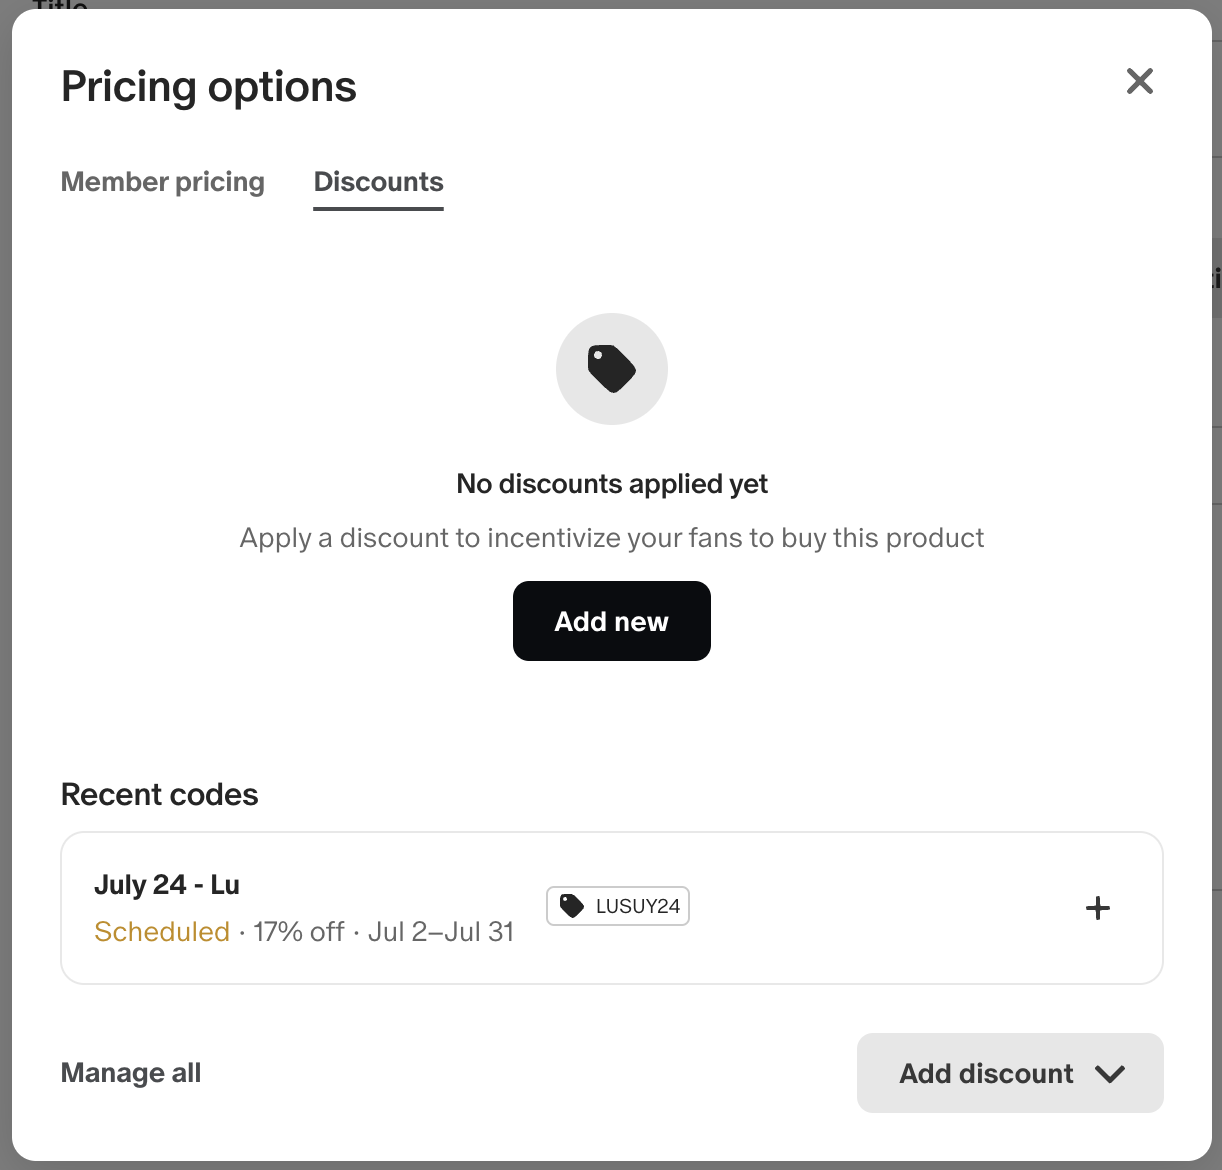Close the Pricing options dialog
Screen dimensions: 1222x1170
1140,81
